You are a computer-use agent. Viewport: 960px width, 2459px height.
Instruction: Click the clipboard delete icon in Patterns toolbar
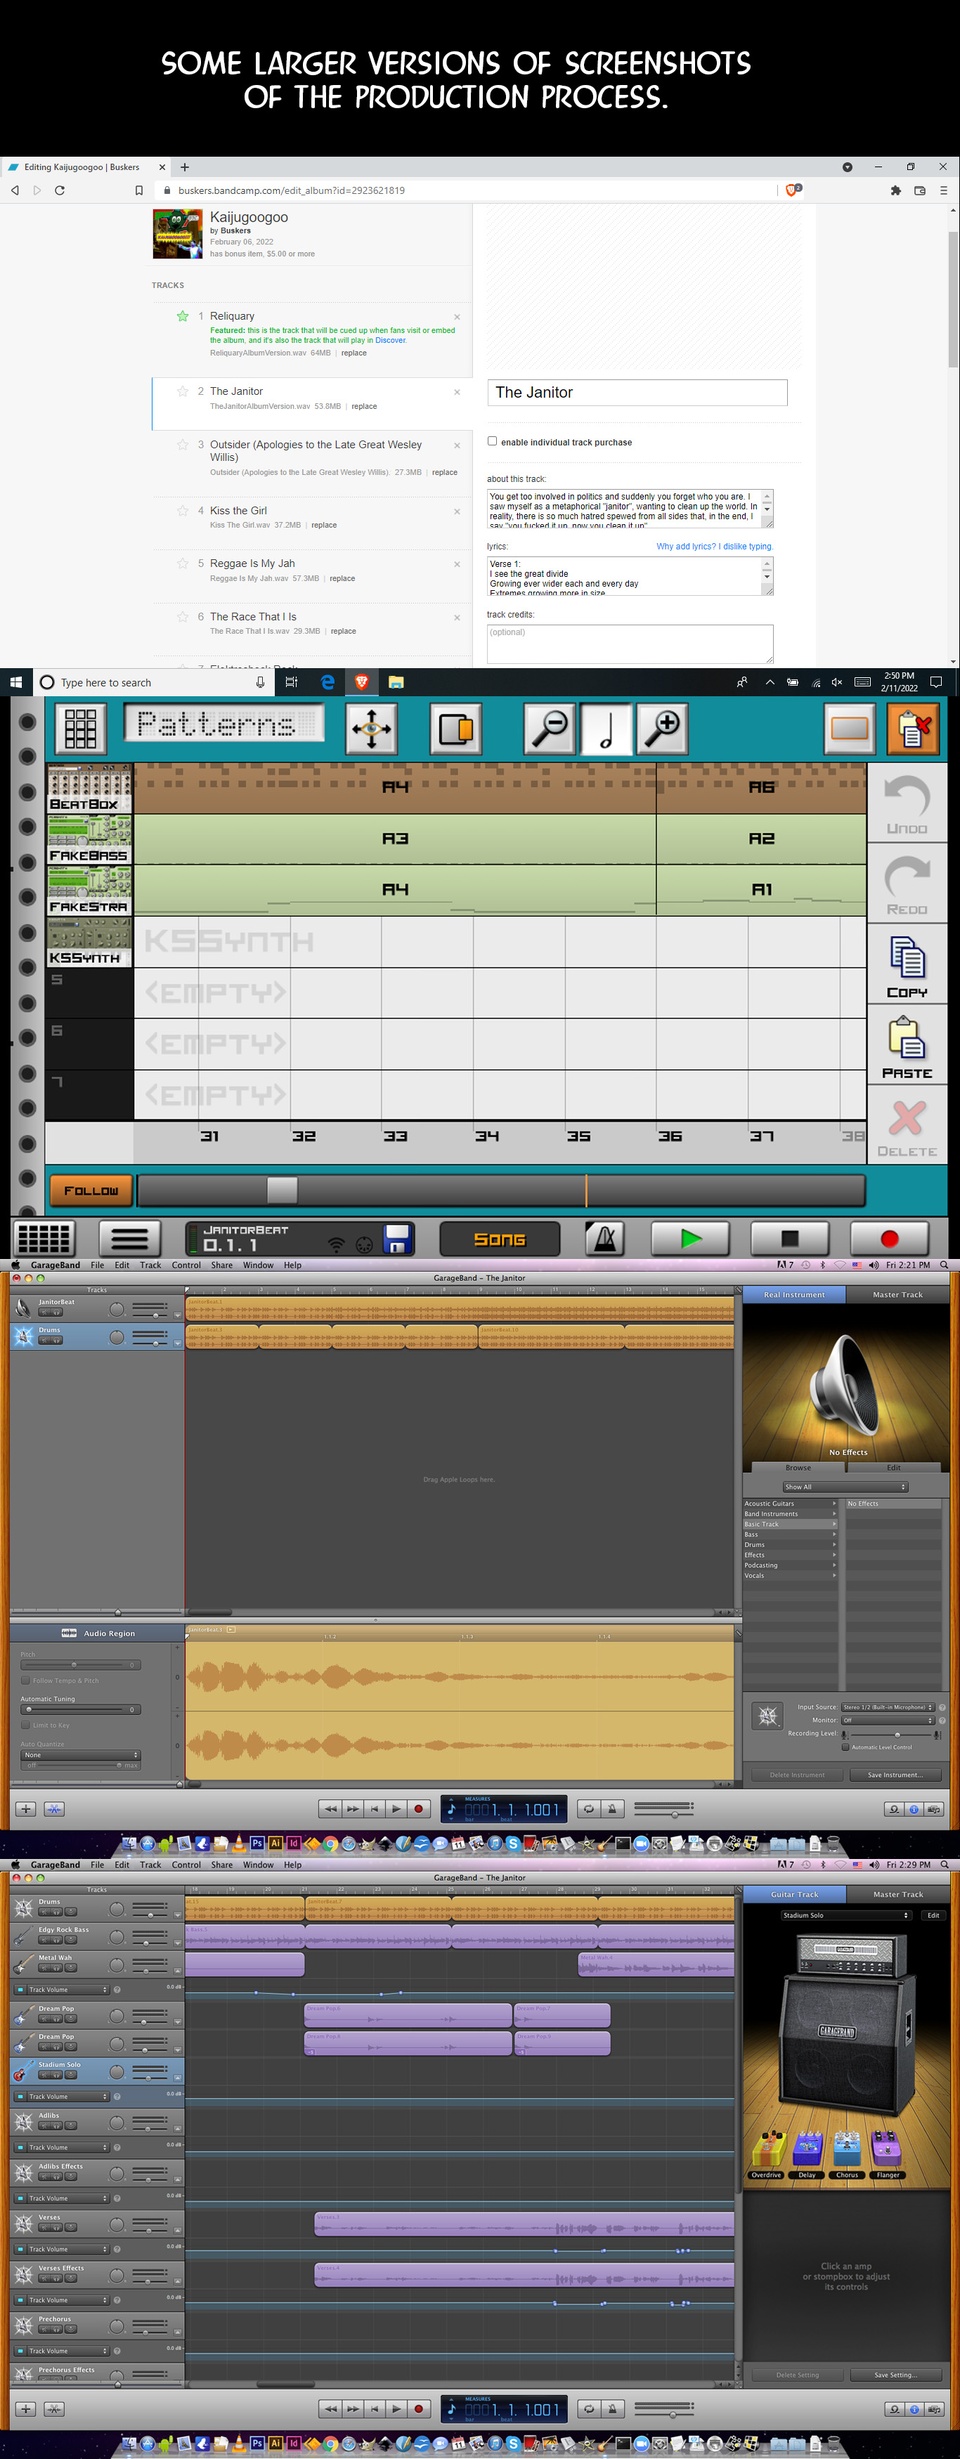[x=912, y=728]
